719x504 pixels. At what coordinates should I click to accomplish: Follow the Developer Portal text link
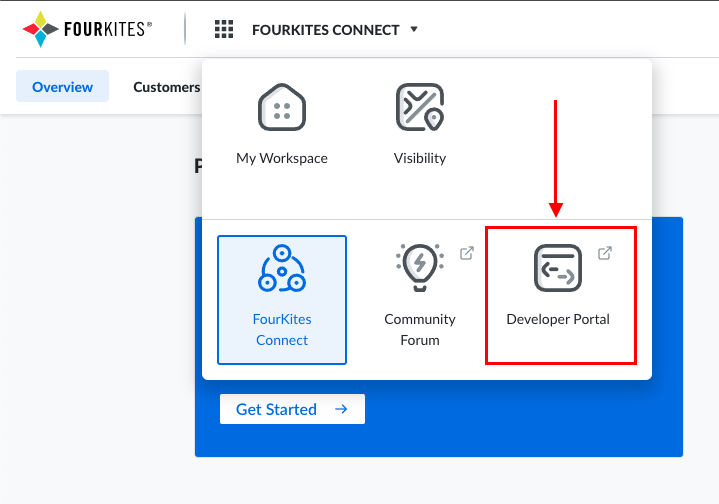coord(558,319)
